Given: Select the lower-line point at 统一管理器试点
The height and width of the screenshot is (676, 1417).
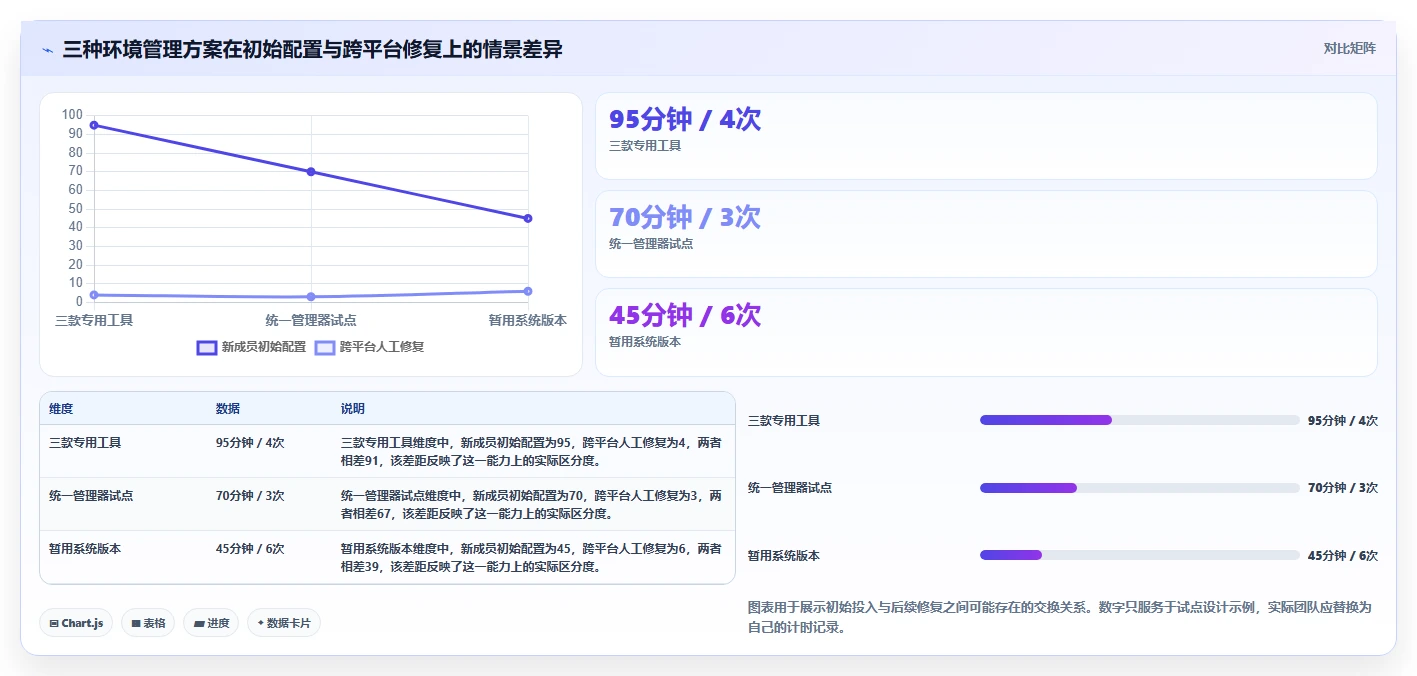Looking at the screenshot, I should click(311, 297).
